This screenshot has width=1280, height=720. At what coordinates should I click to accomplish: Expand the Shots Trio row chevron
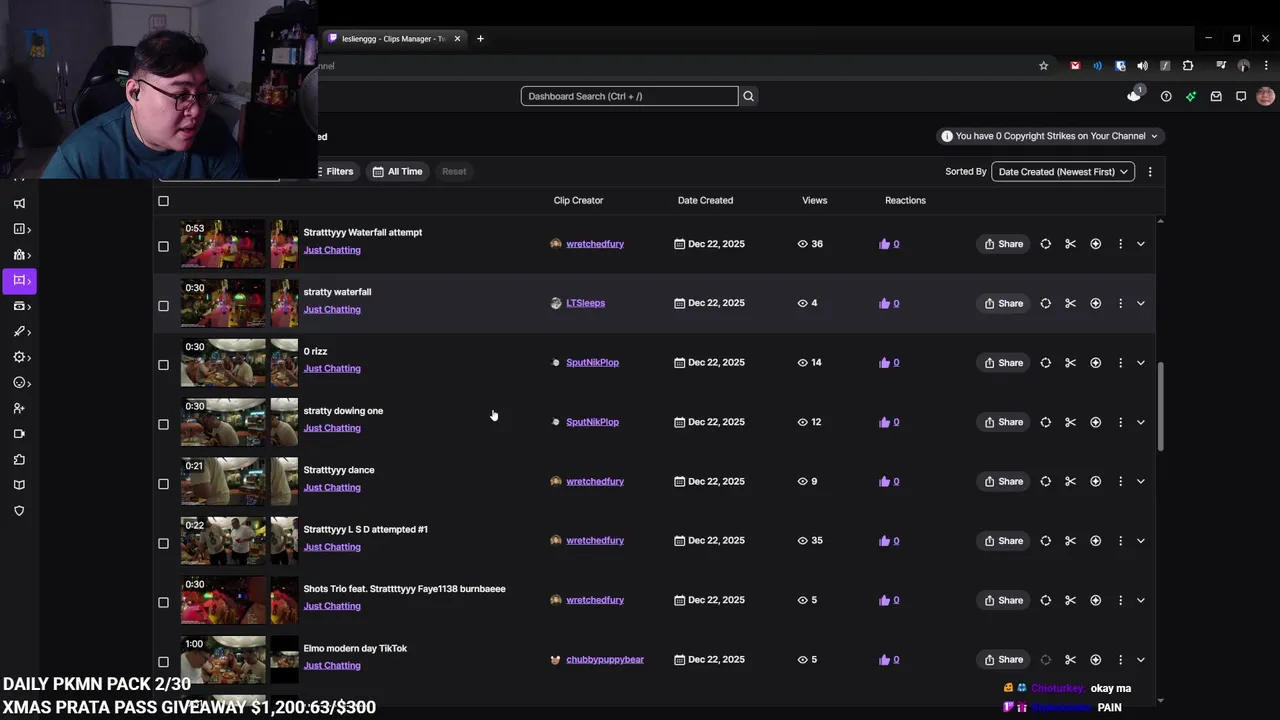click(1140, 600)
